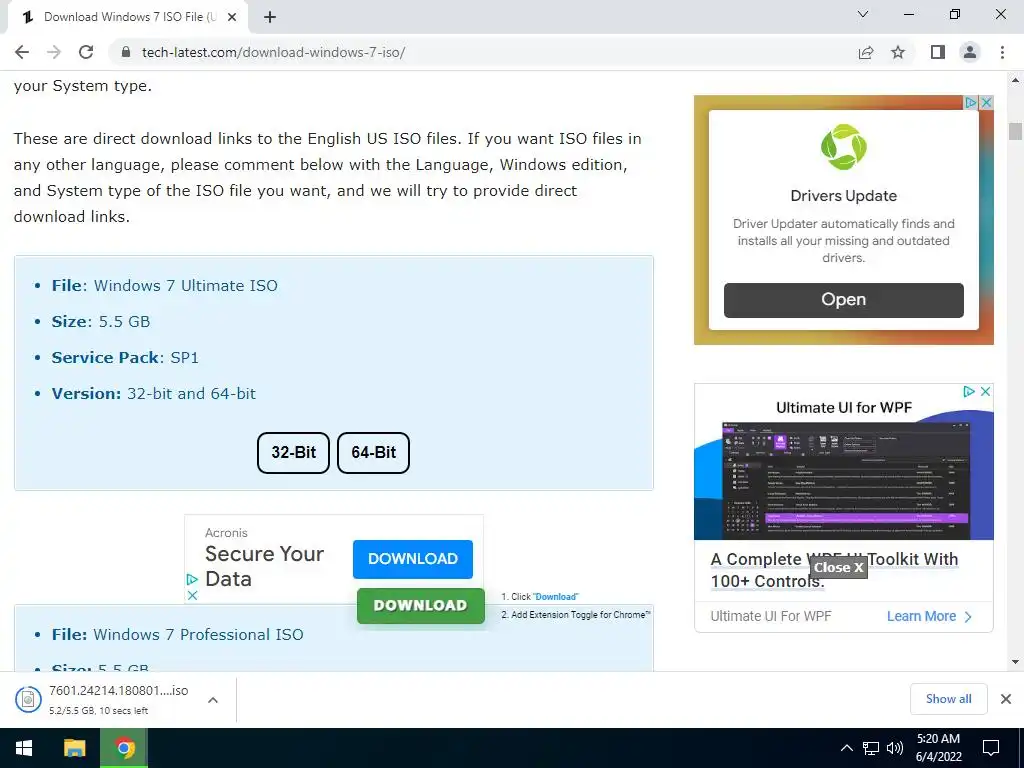Click the Drivers Update green logo
This screenshot has height=768, width=1024.
[x=844, y=147]
